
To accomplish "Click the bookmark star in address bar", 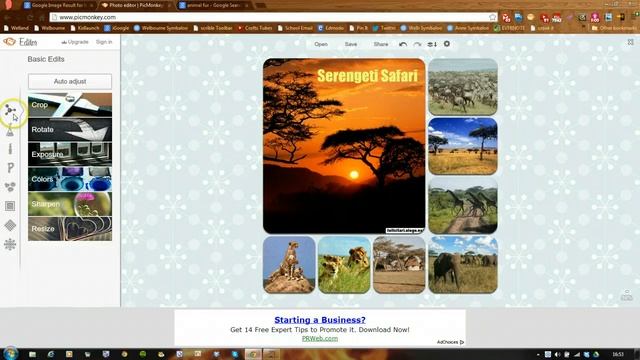I will 493,17.
